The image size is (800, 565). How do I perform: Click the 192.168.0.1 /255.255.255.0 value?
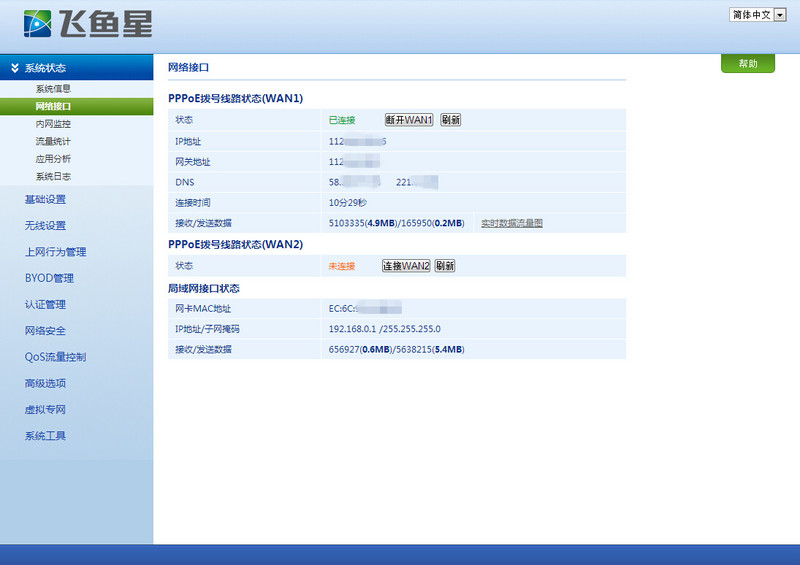click(x=385, y=329)
